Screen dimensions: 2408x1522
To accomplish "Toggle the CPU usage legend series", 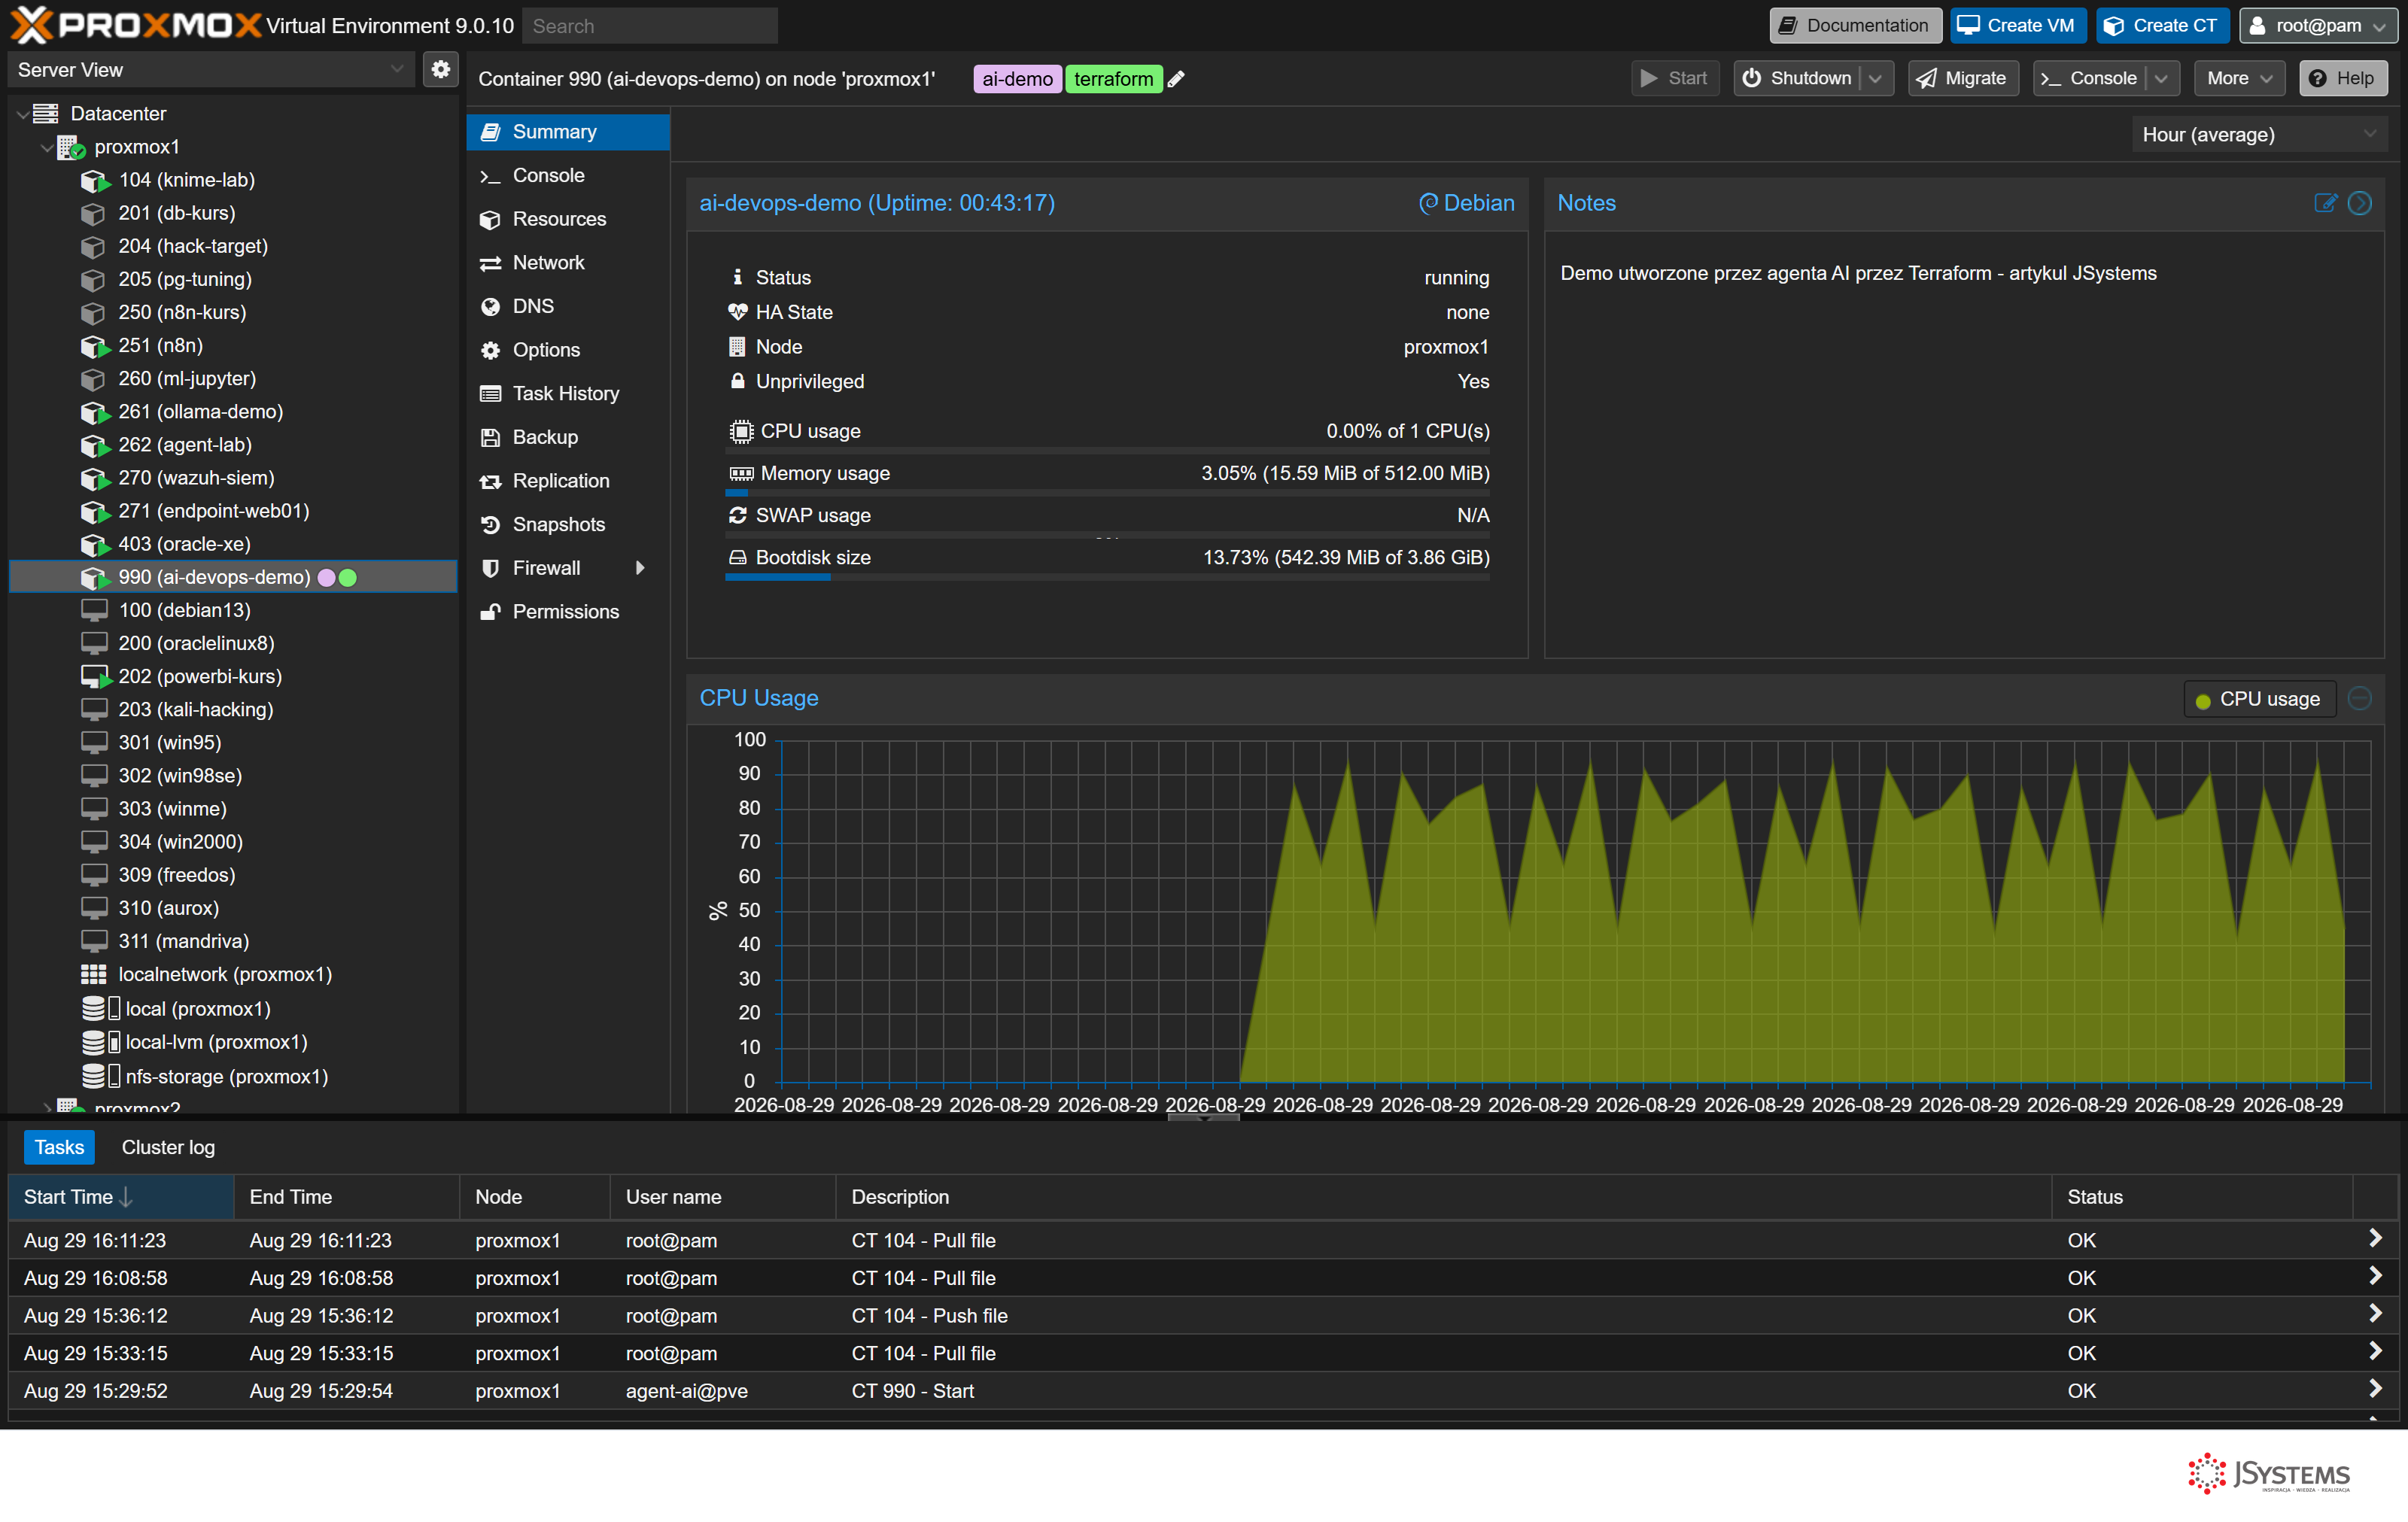I will (2258, 699).
